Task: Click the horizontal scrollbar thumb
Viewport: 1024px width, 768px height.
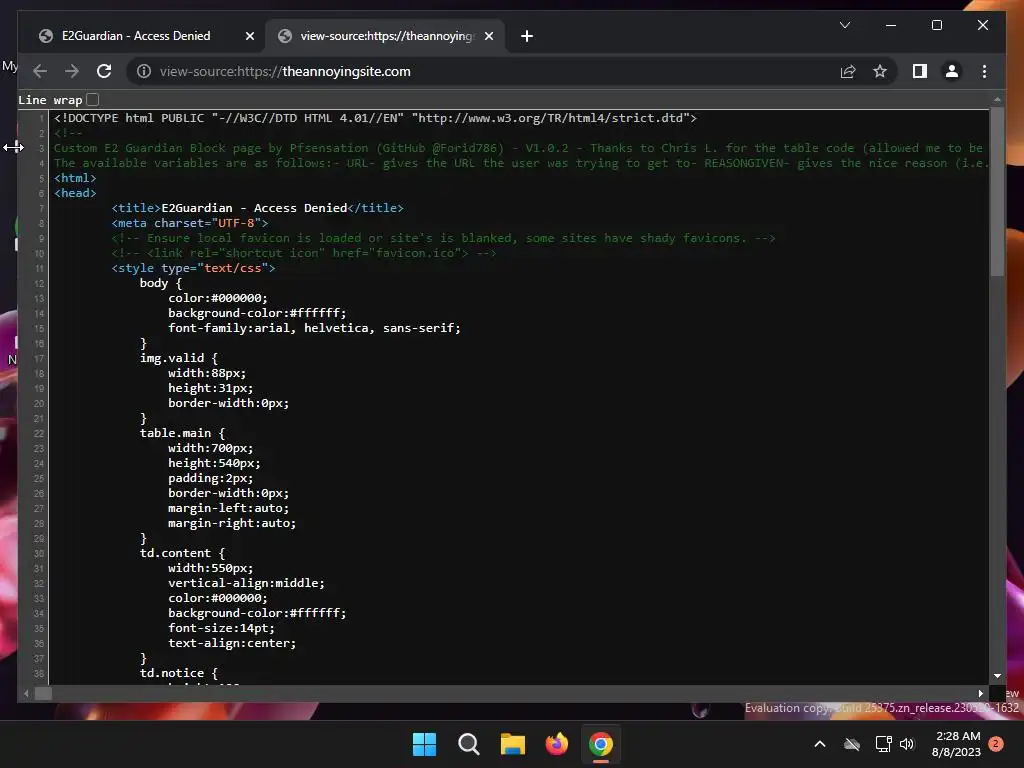Action: (43, 694)
